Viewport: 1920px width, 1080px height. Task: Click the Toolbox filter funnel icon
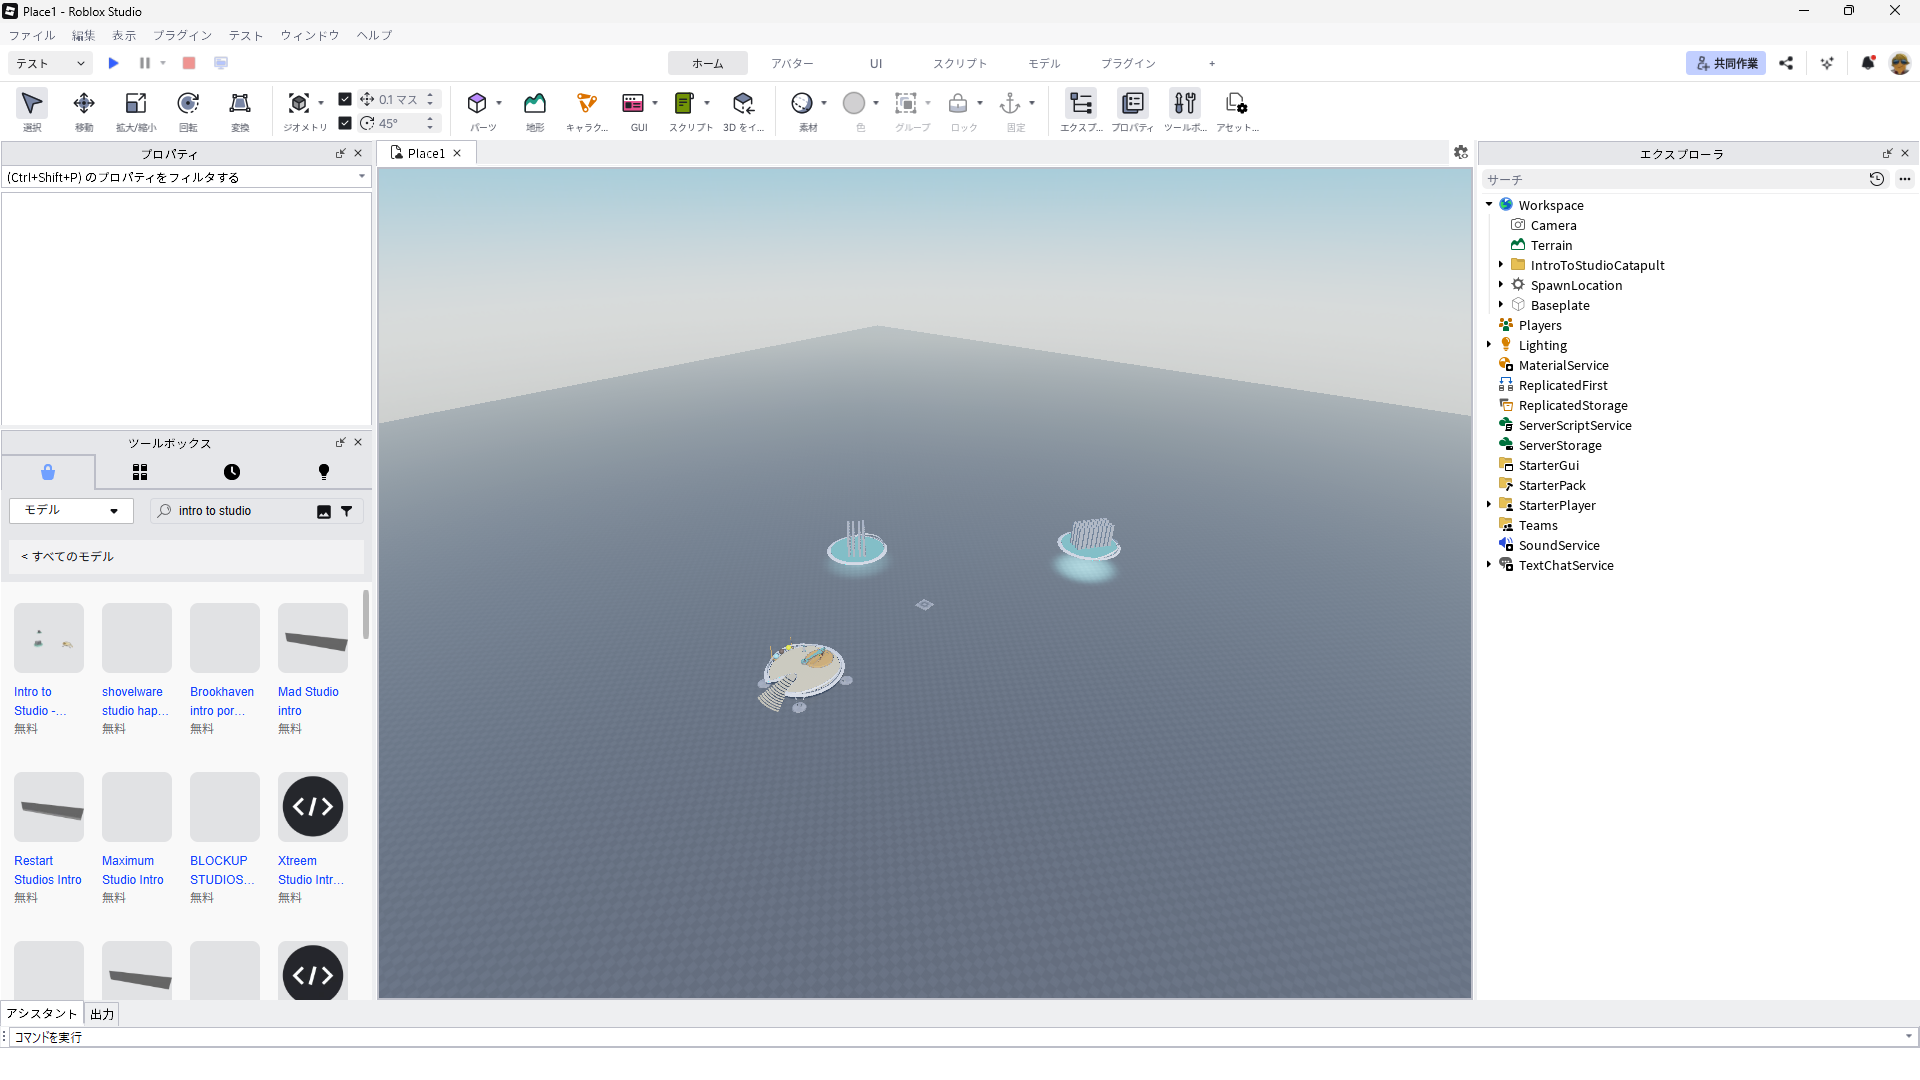click(347, 511)
